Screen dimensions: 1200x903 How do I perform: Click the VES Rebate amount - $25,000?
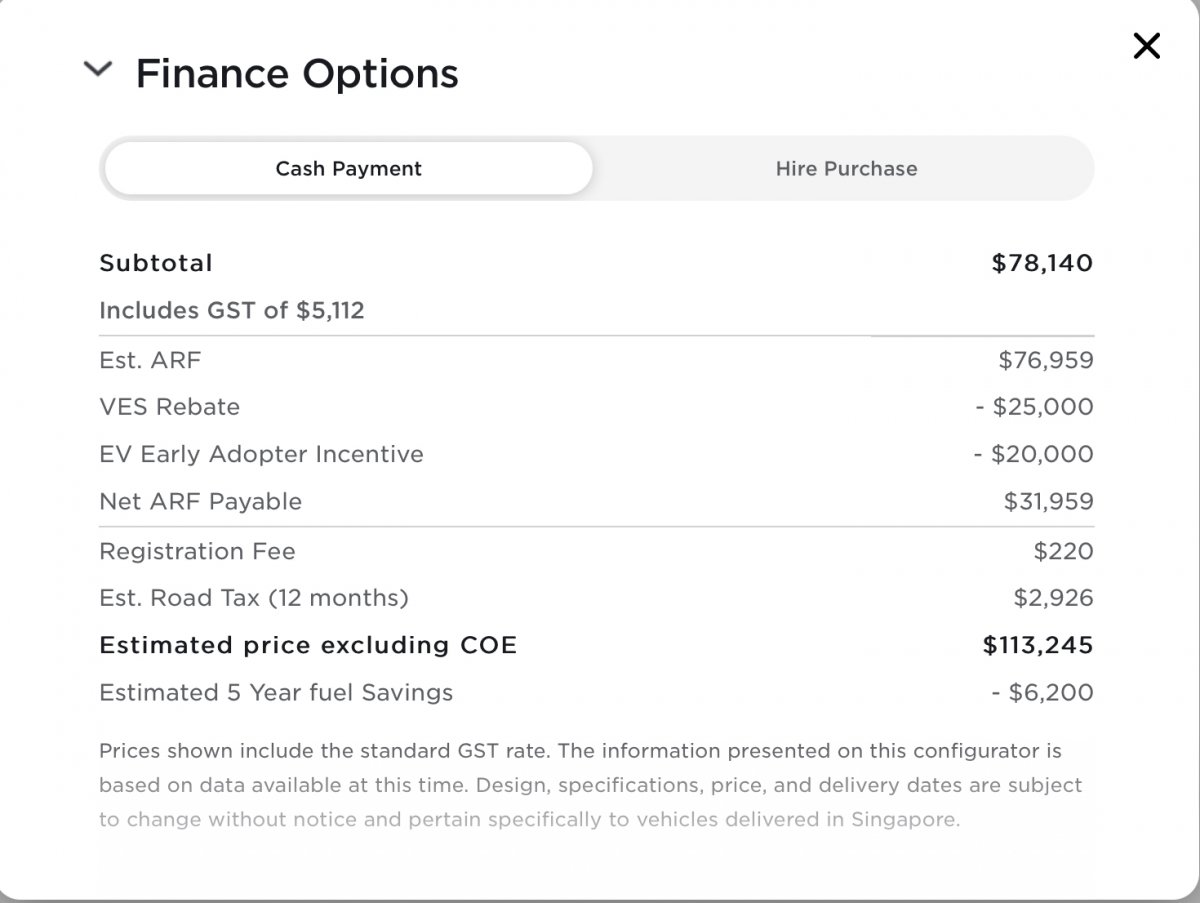[1034, 407]
